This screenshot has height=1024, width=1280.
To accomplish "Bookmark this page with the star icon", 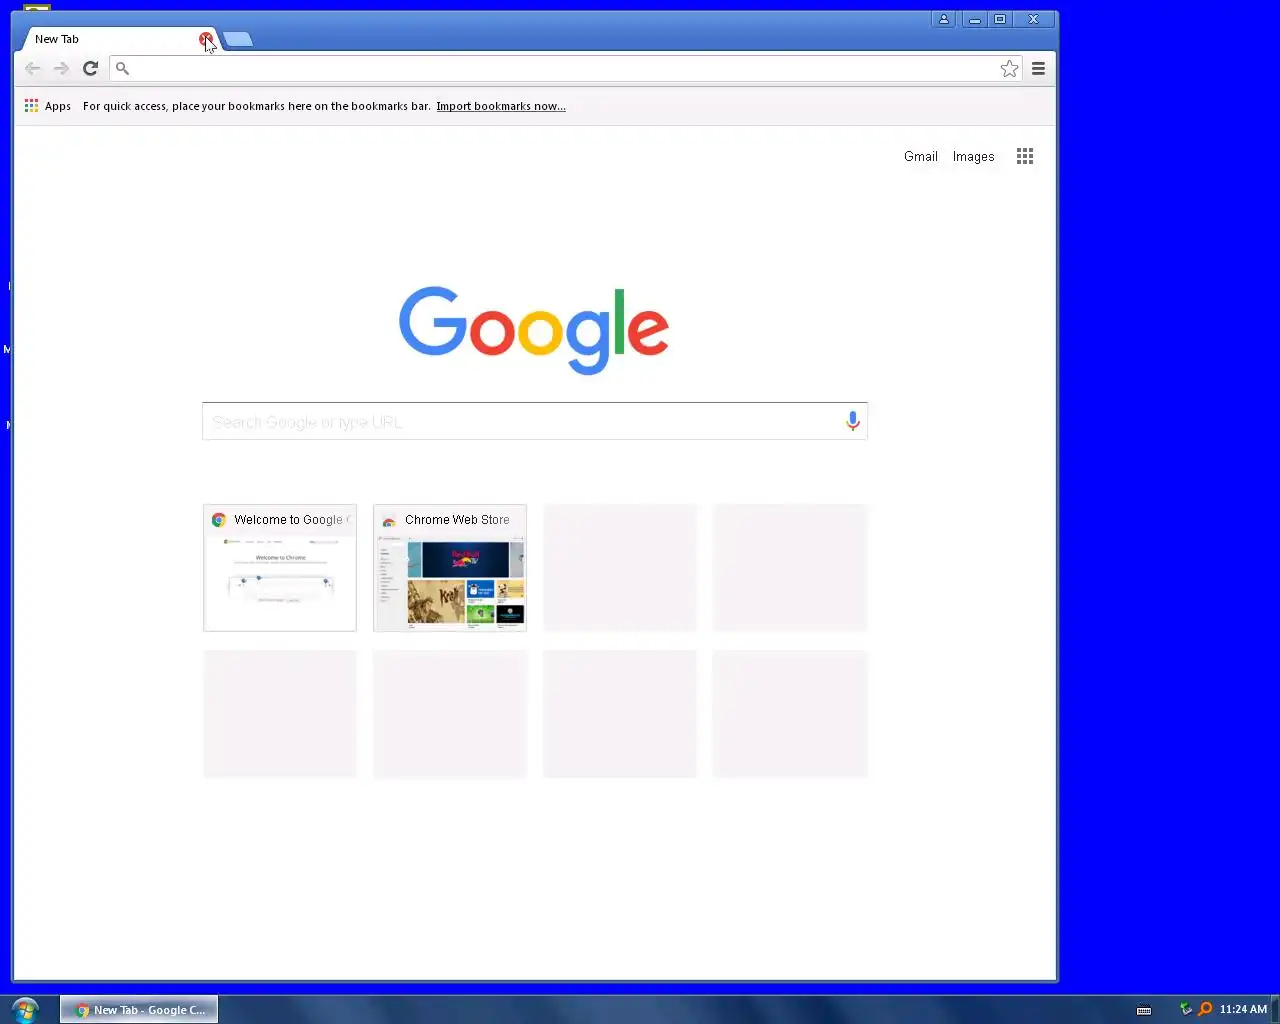I will [x=1009, y=68].
